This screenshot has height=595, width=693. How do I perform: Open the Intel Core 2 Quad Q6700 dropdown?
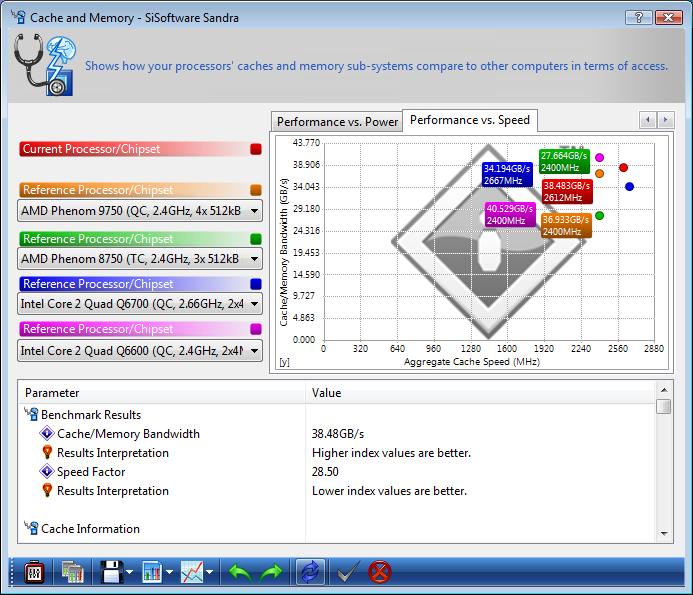tap(140, 304)
